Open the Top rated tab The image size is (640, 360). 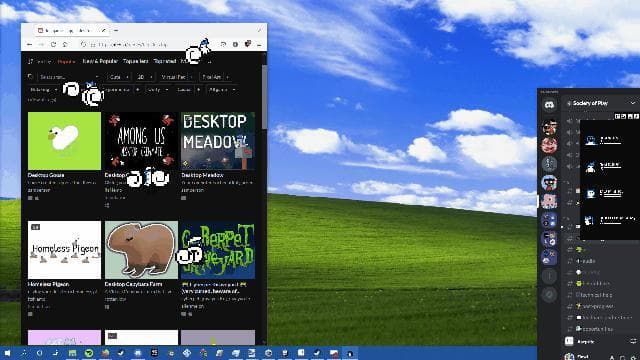165,61
